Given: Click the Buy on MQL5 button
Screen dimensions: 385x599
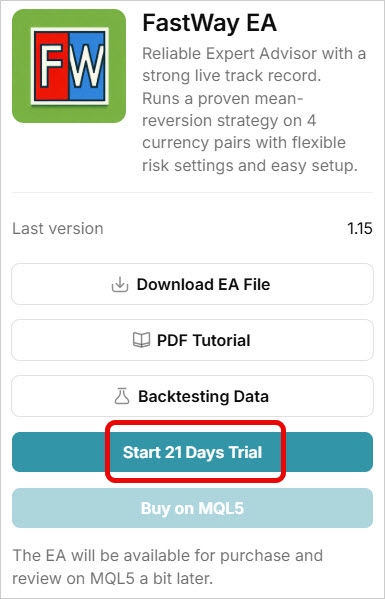Looking at the screenshot, I should pyautogui.click(x=192, y=508).
